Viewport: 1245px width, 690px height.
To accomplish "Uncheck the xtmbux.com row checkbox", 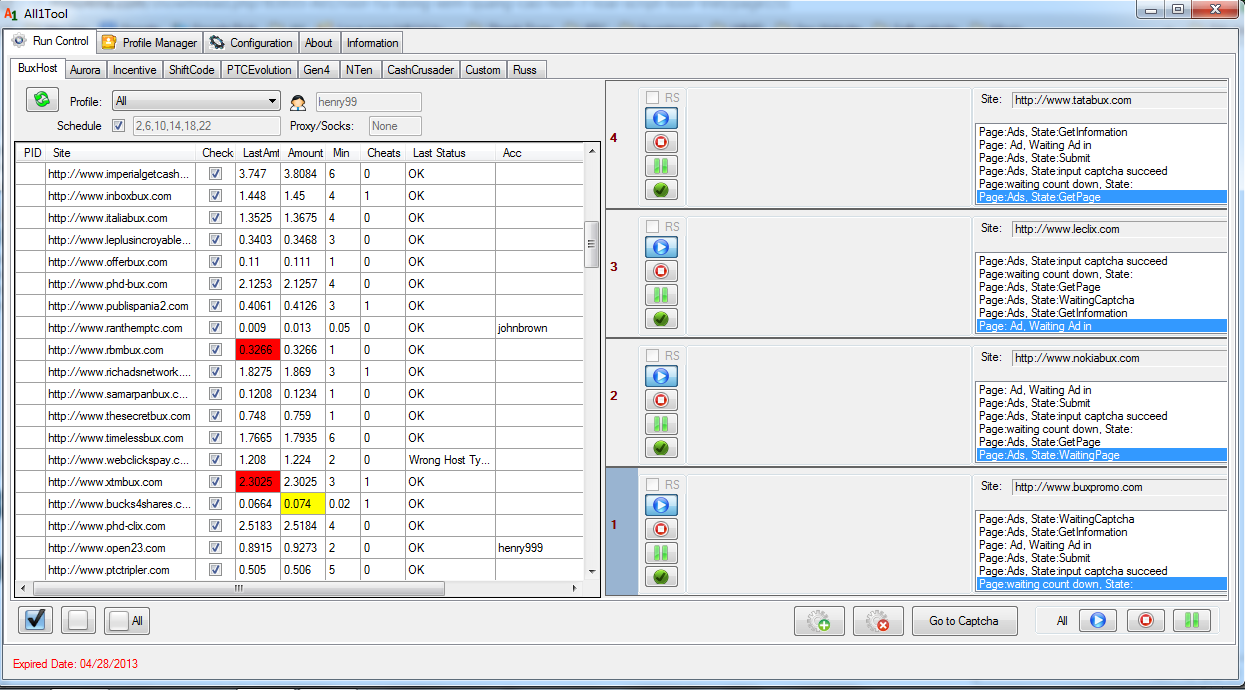I will pos(215,482).
